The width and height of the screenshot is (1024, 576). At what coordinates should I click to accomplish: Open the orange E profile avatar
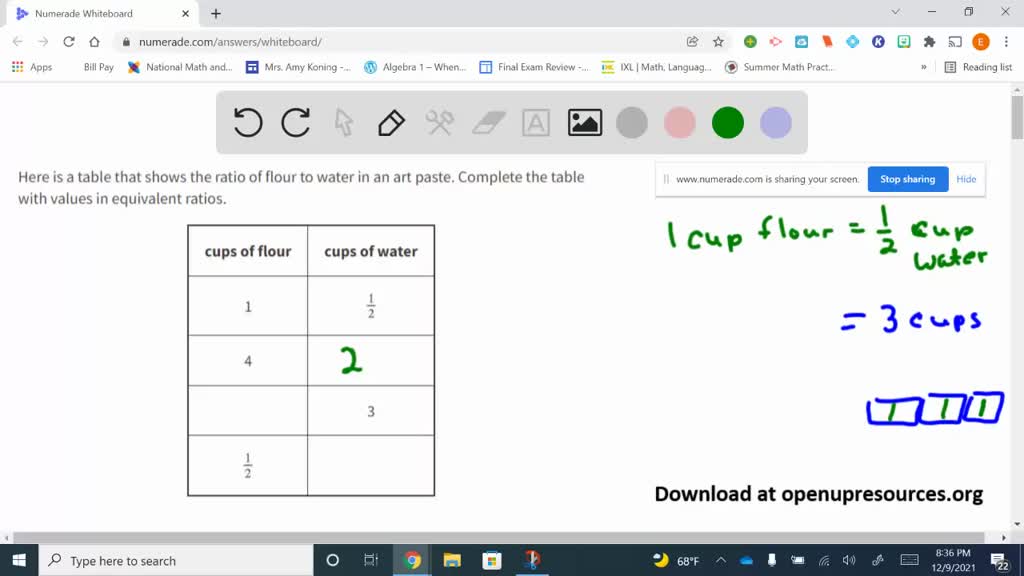(x=980, y=42)
